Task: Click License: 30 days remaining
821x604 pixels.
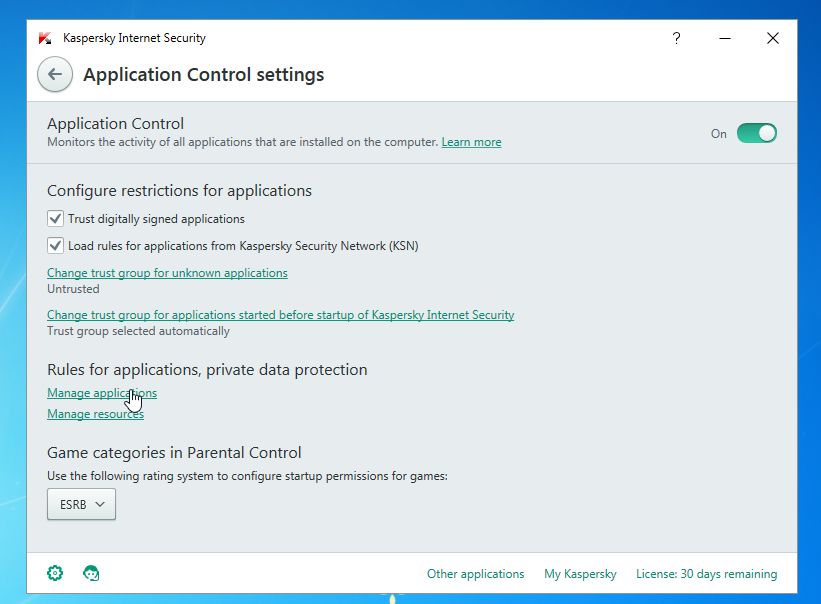Action: [x=706, y=574]
